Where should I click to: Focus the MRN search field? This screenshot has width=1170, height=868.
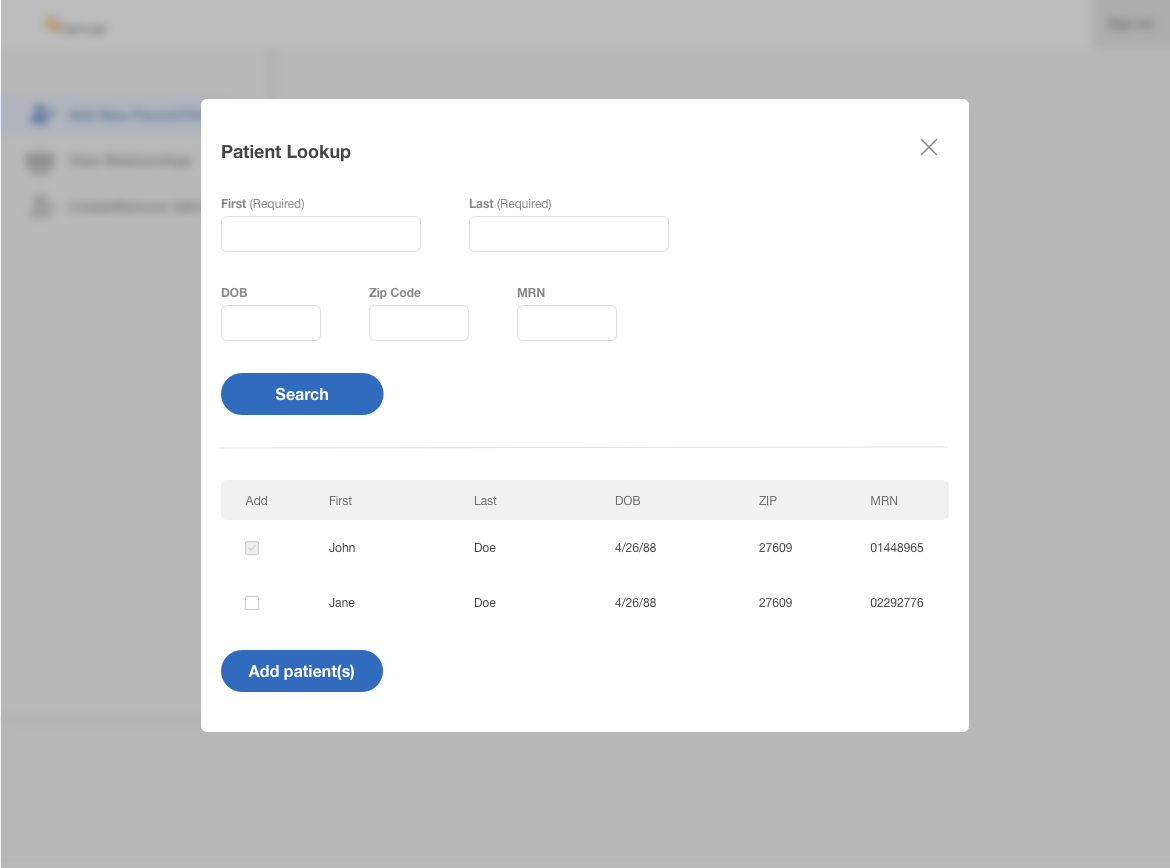pyautogui.click(x=566, y=323)
